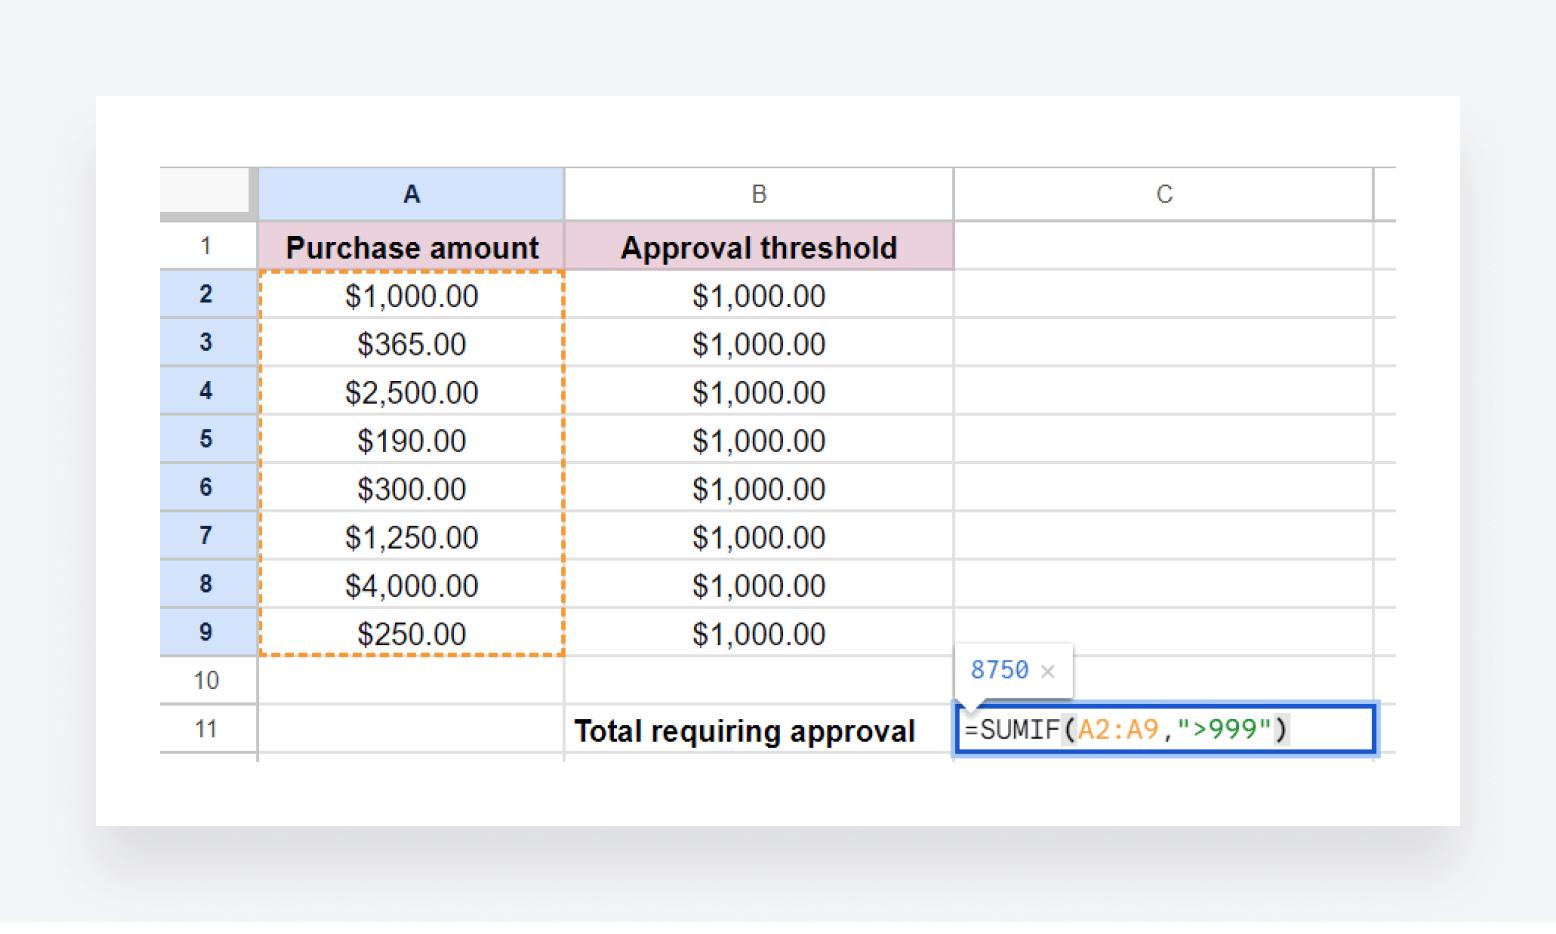
Task: Dismiss the 8750 formula preview tooltip
Action: 1047,671
